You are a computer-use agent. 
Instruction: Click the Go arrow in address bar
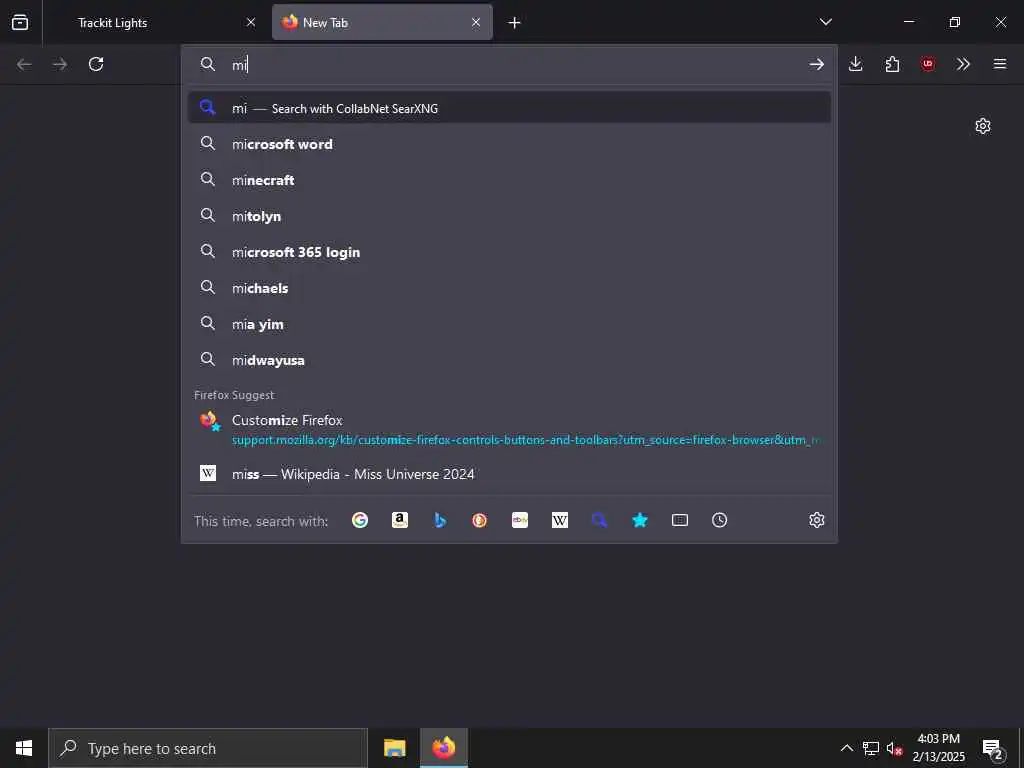click(816, 64)
